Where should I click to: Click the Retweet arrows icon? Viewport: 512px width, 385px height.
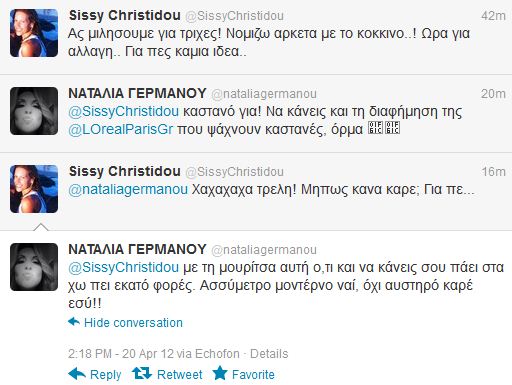point(142,373)
